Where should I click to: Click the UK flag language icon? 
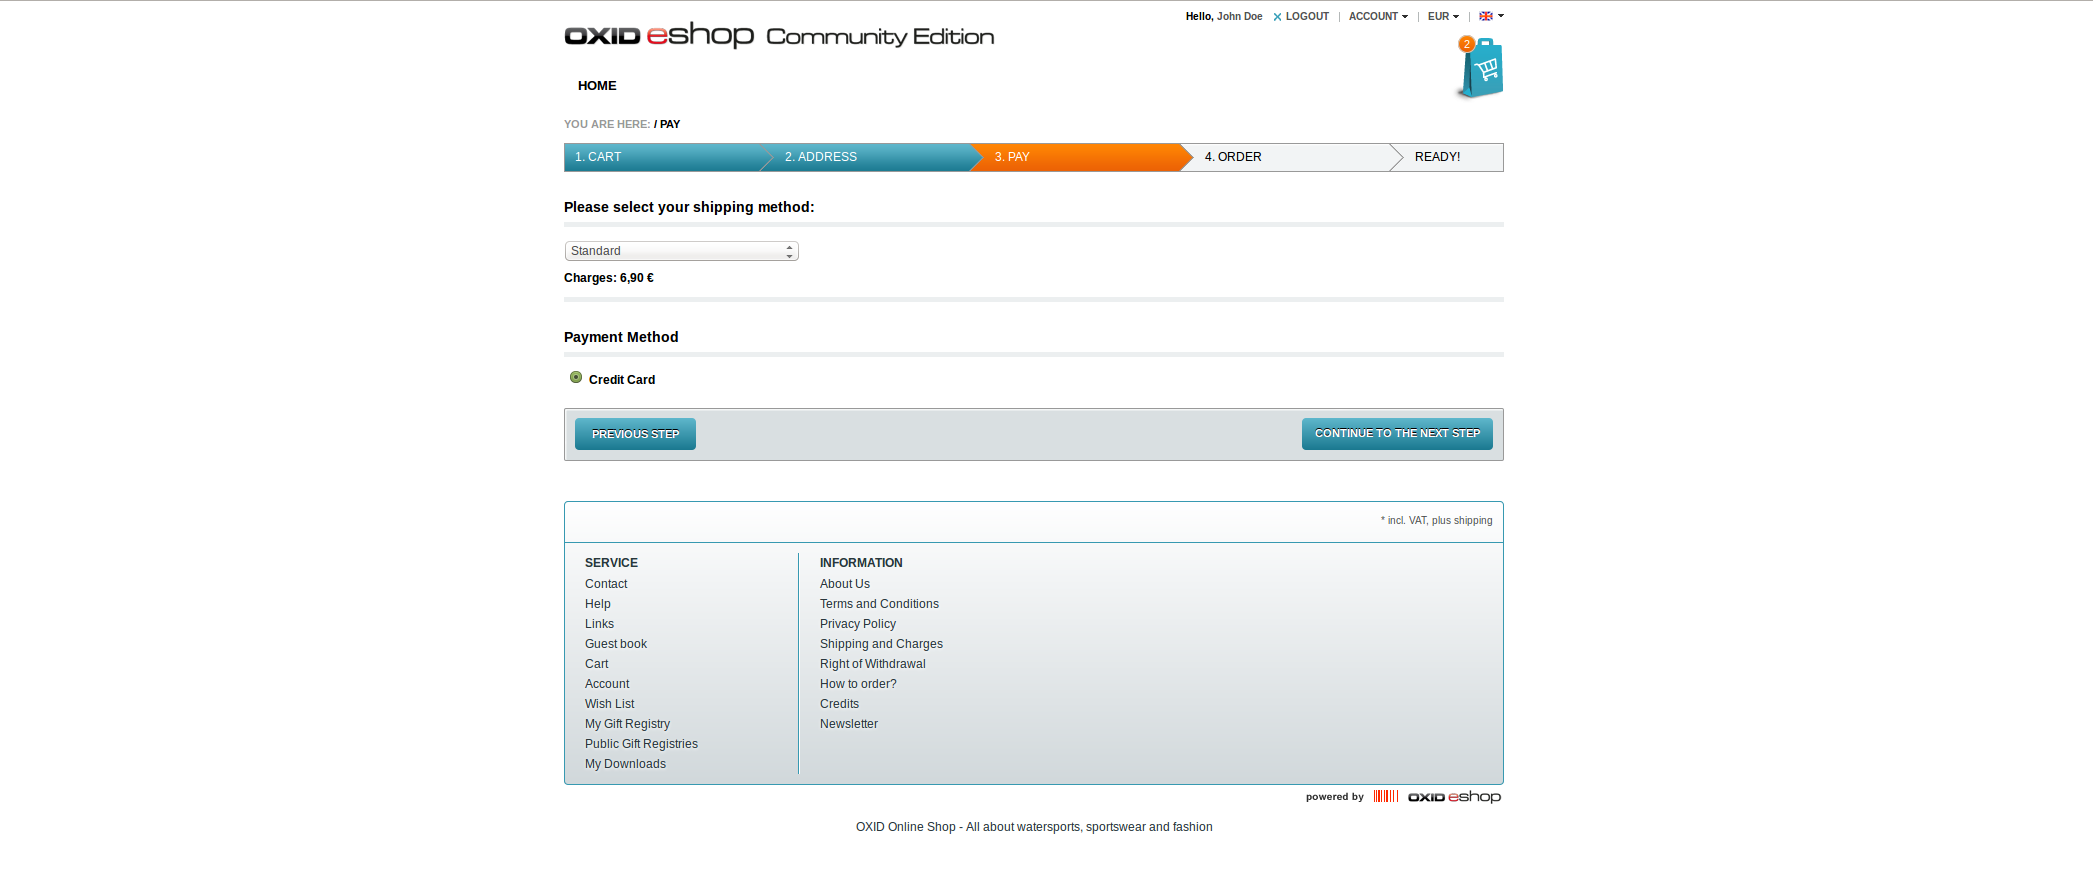(1487, 16)
